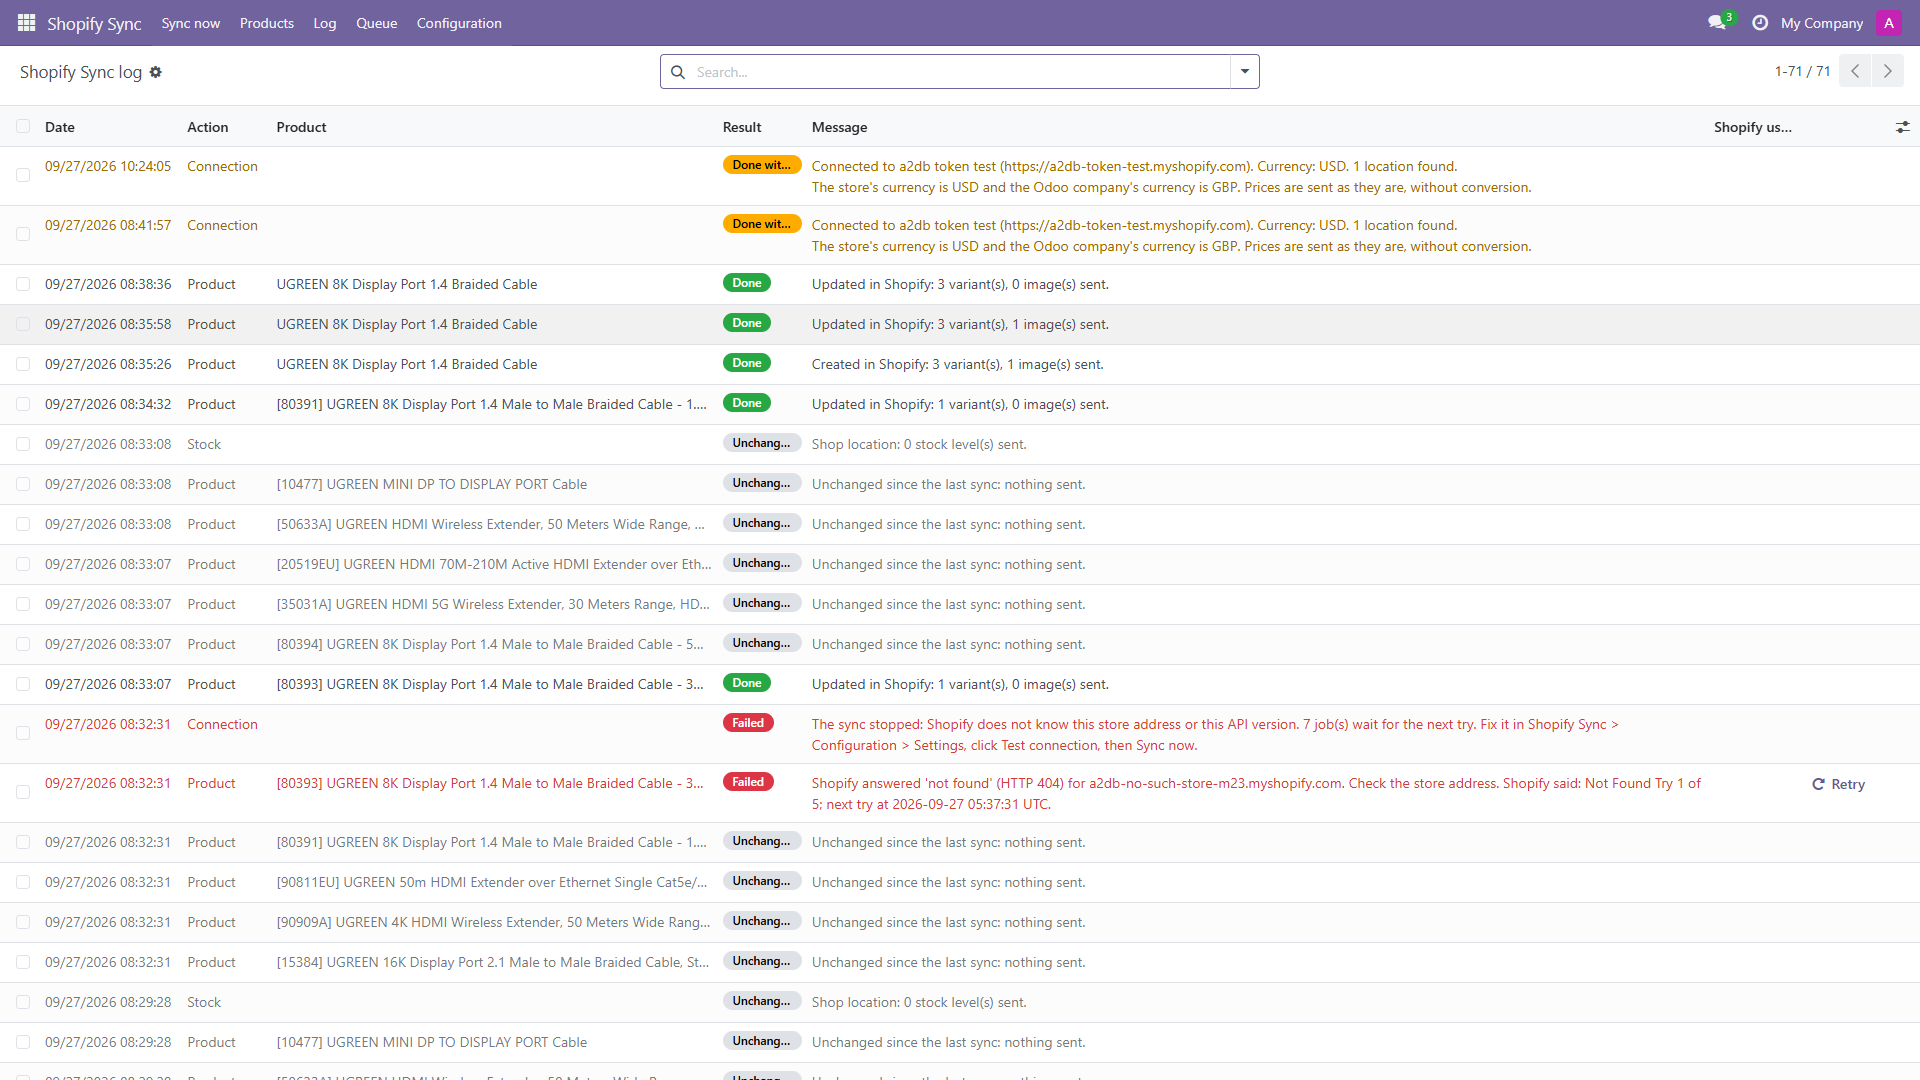Open the [80391] row updated at 08:34:32
The image size is (1920, 1080).
pyautogui.click(x=960, y=404)
